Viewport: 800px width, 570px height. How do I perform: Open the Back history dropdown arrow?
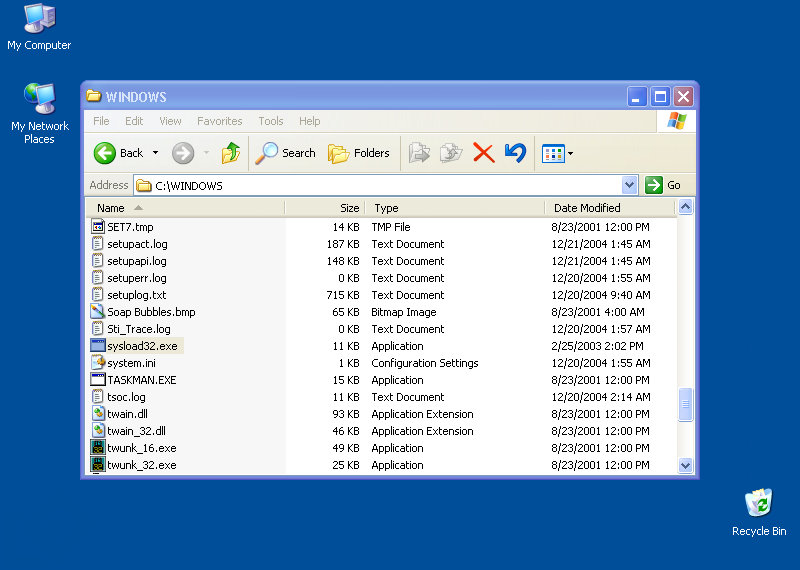(x=155, y=153)
